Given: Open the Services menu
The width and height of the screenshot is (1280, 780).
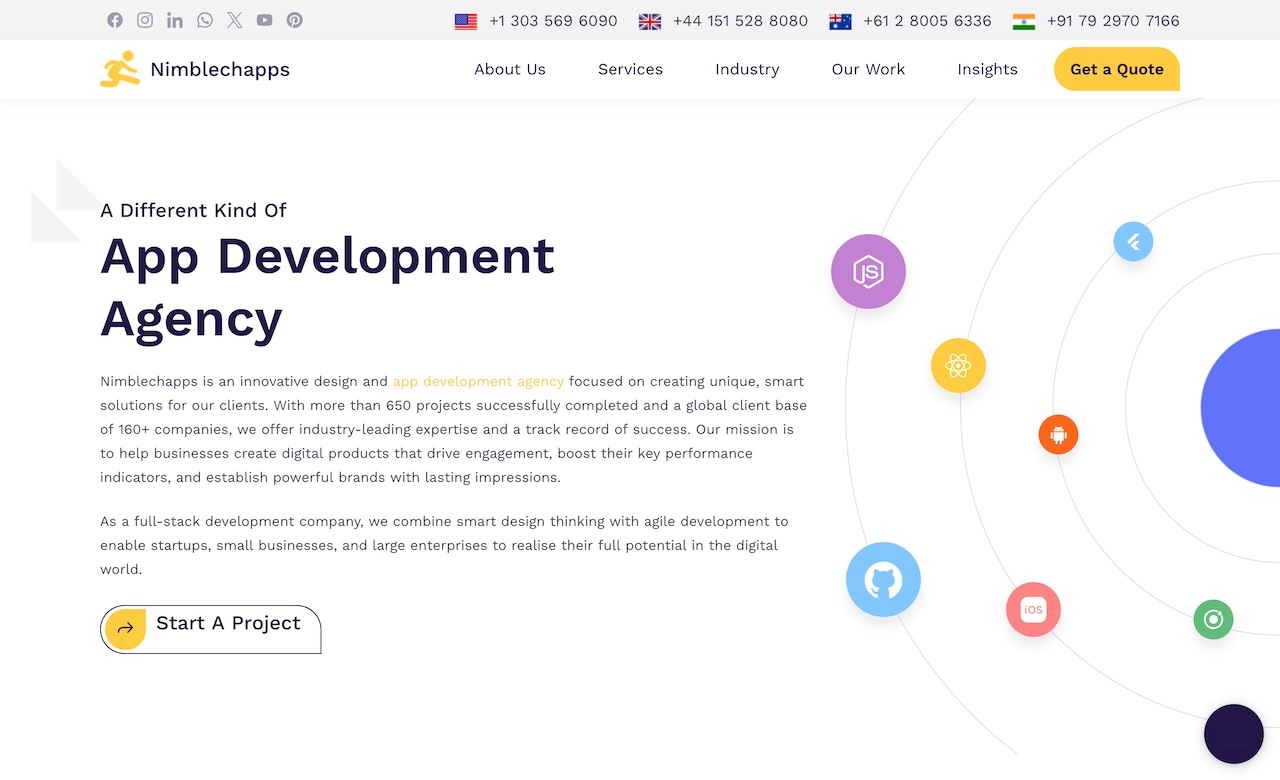Looking at the screenshot, I should pos(630,69).
